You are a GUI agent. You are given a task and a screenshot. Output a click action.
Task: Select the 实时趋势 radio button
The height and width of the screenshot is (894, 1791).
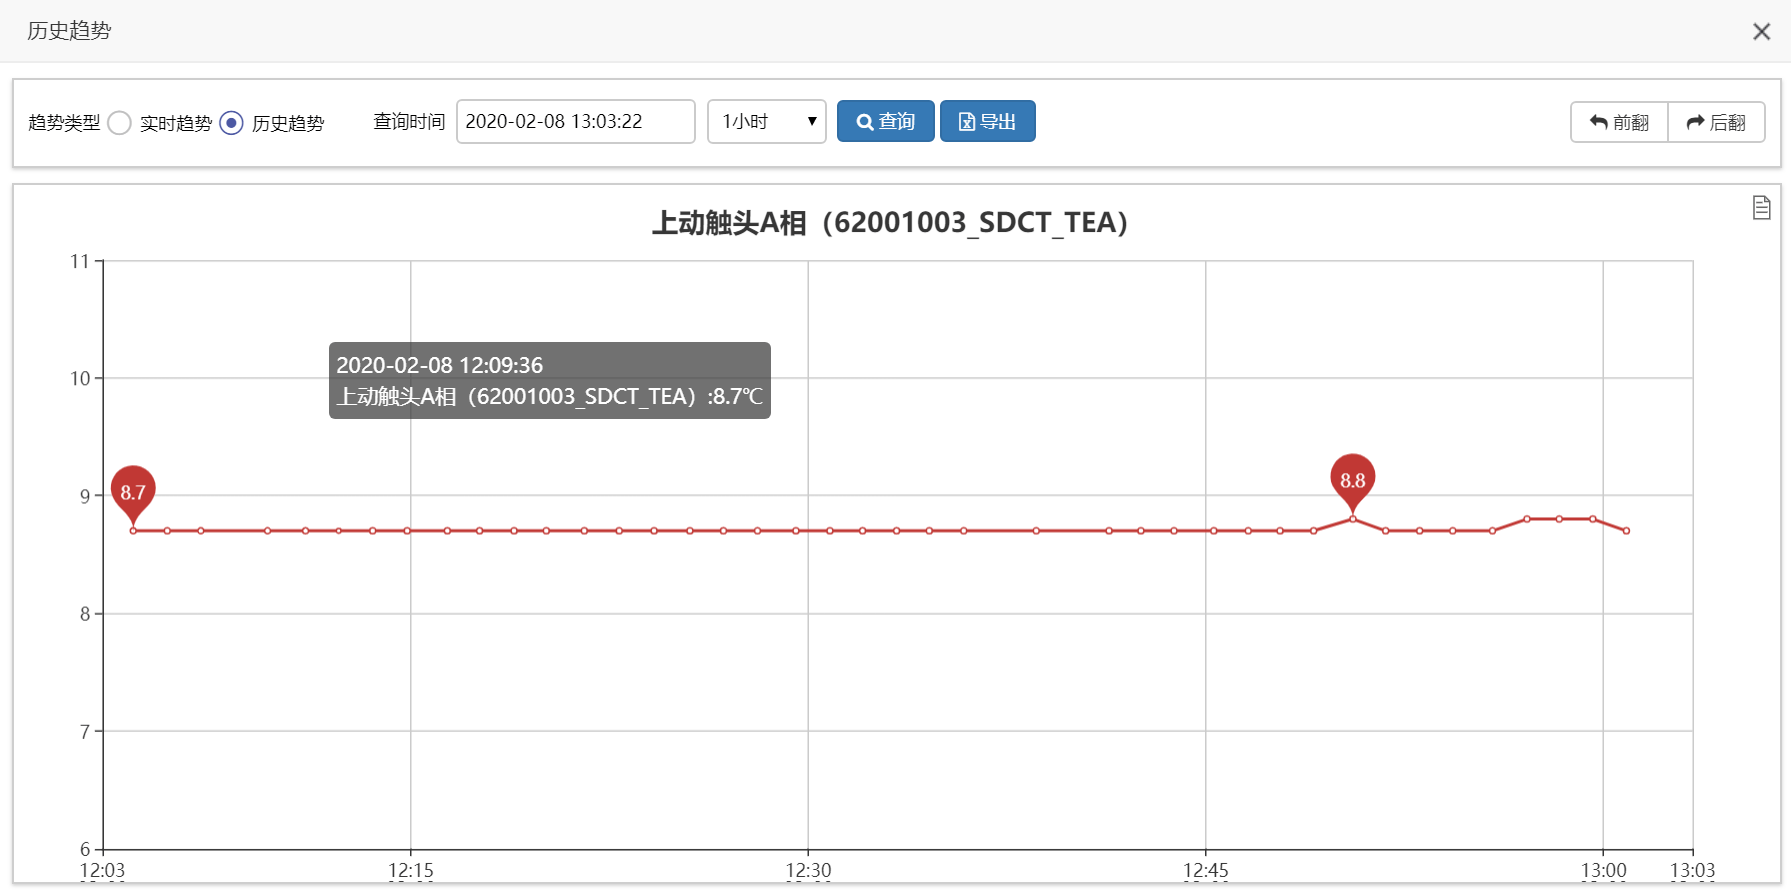click(119, 123)
